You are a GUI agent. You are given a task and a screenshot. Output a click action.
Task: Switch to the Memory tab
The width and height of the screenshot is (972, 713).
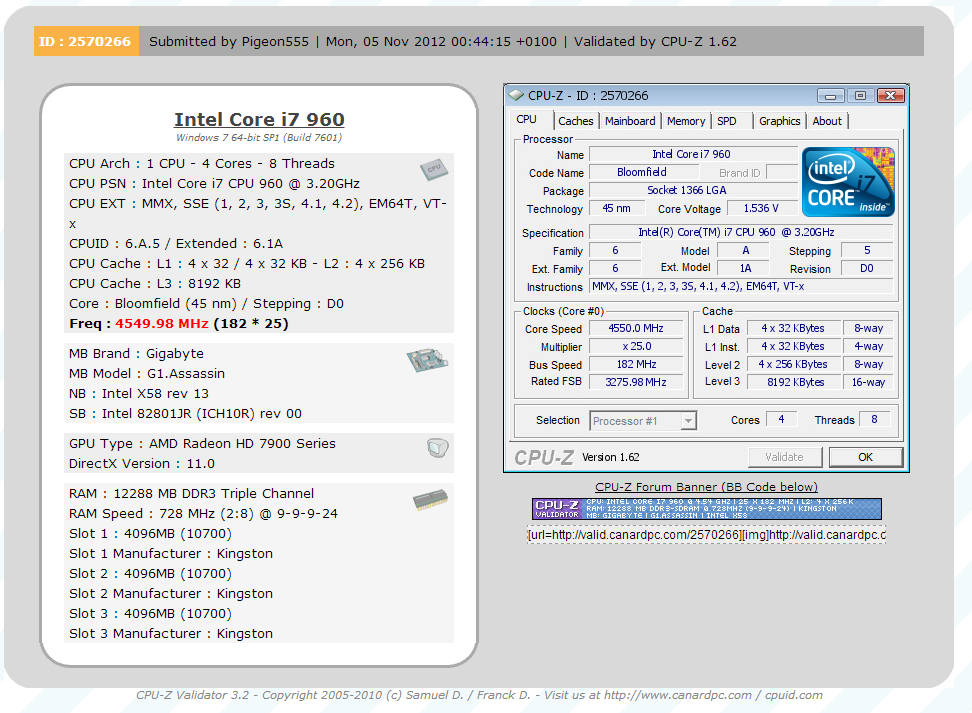tap(686, 121)
